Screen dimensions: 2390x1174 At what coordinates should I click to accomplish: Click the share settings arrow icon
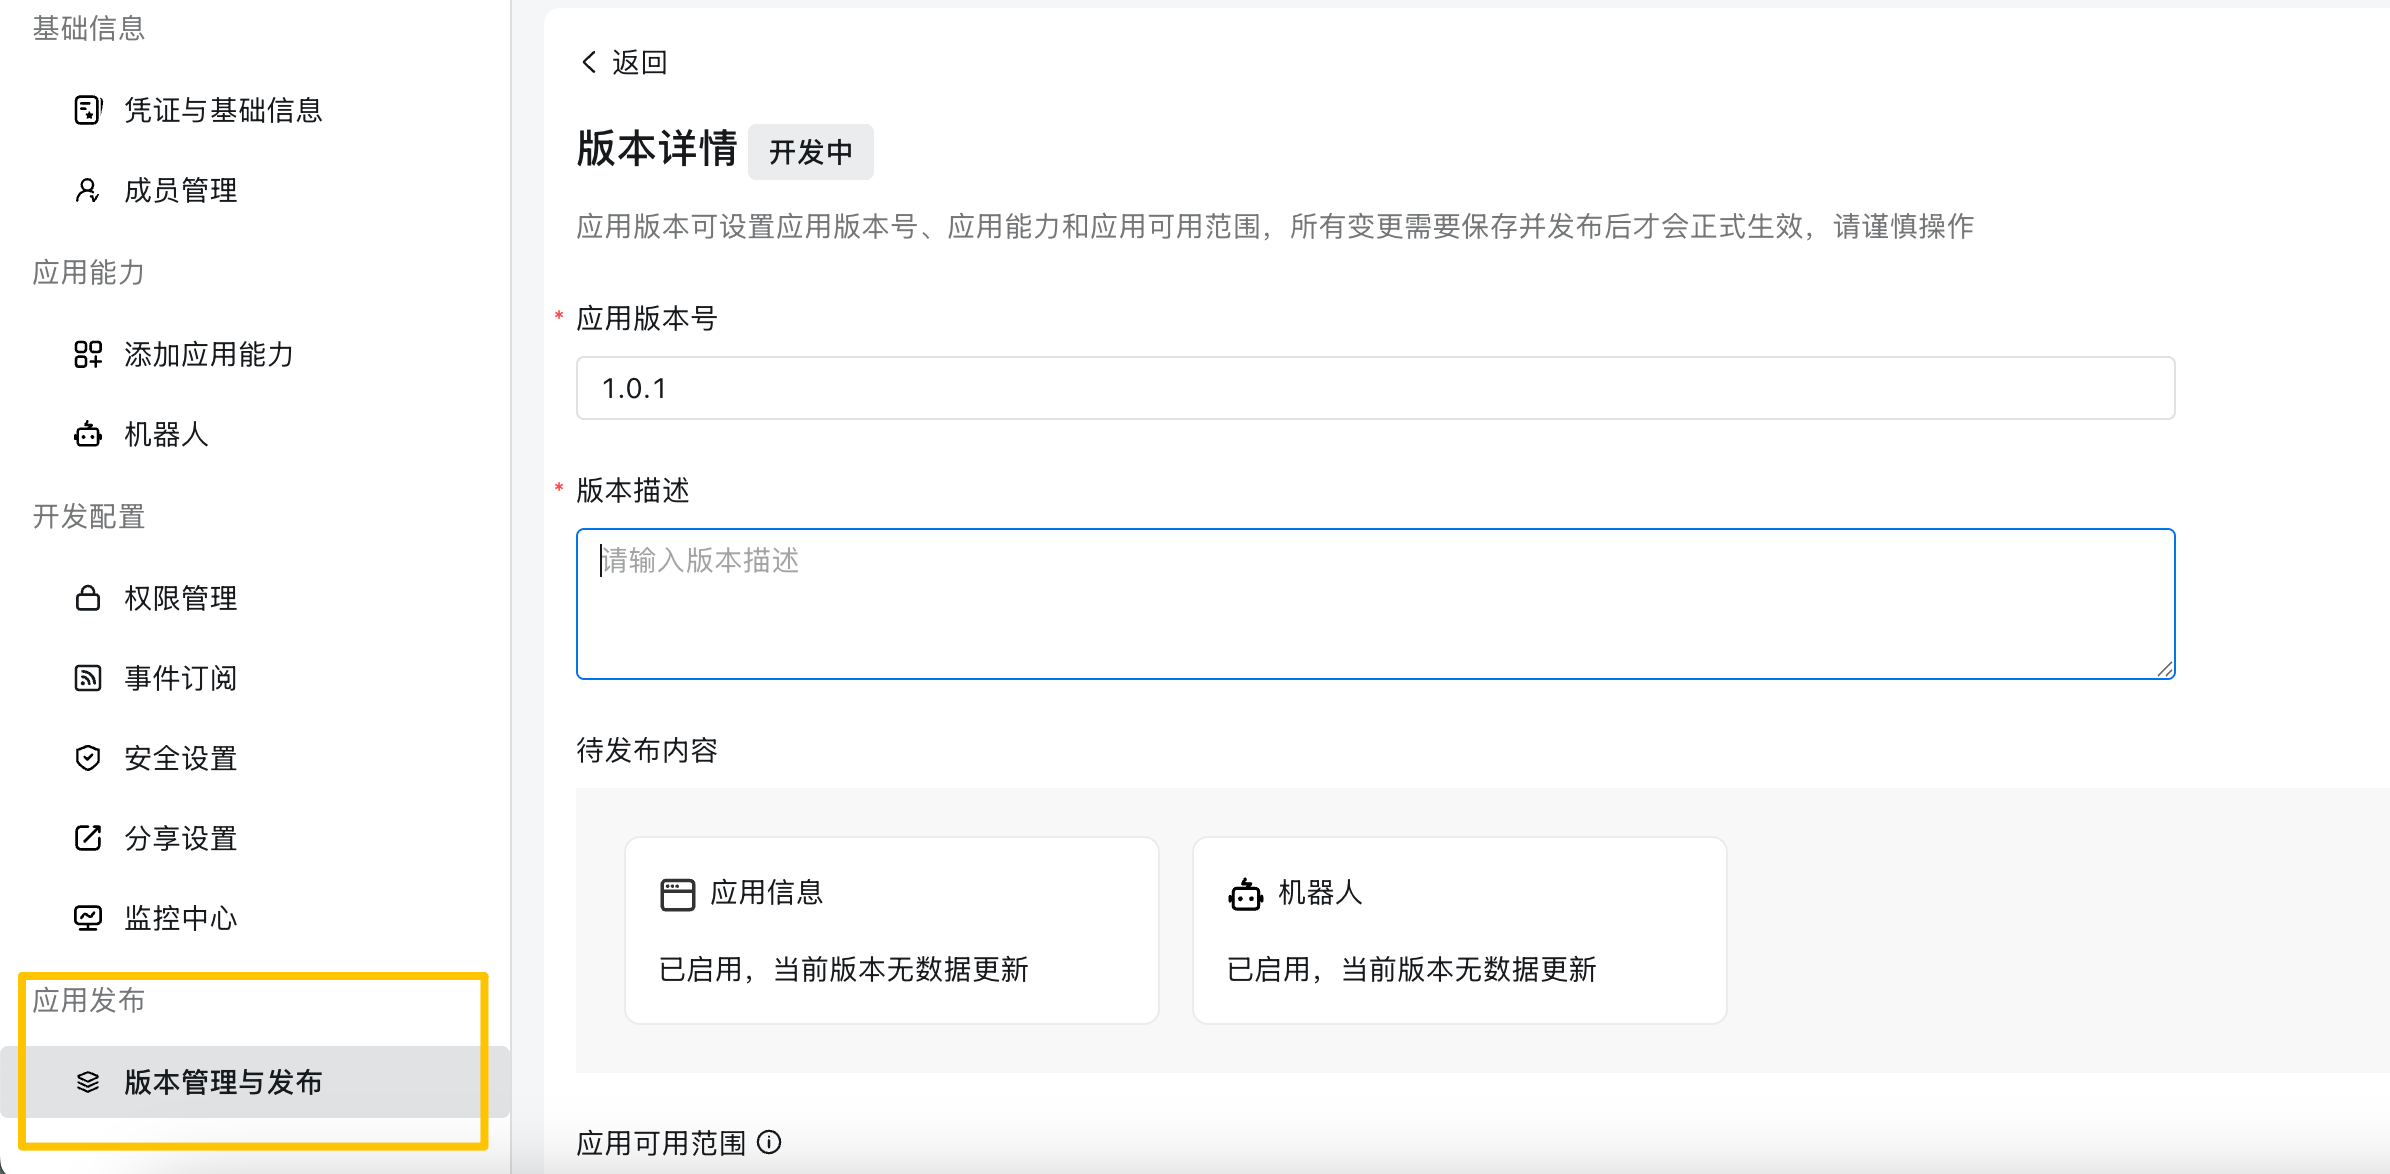[x=88, y=838]
